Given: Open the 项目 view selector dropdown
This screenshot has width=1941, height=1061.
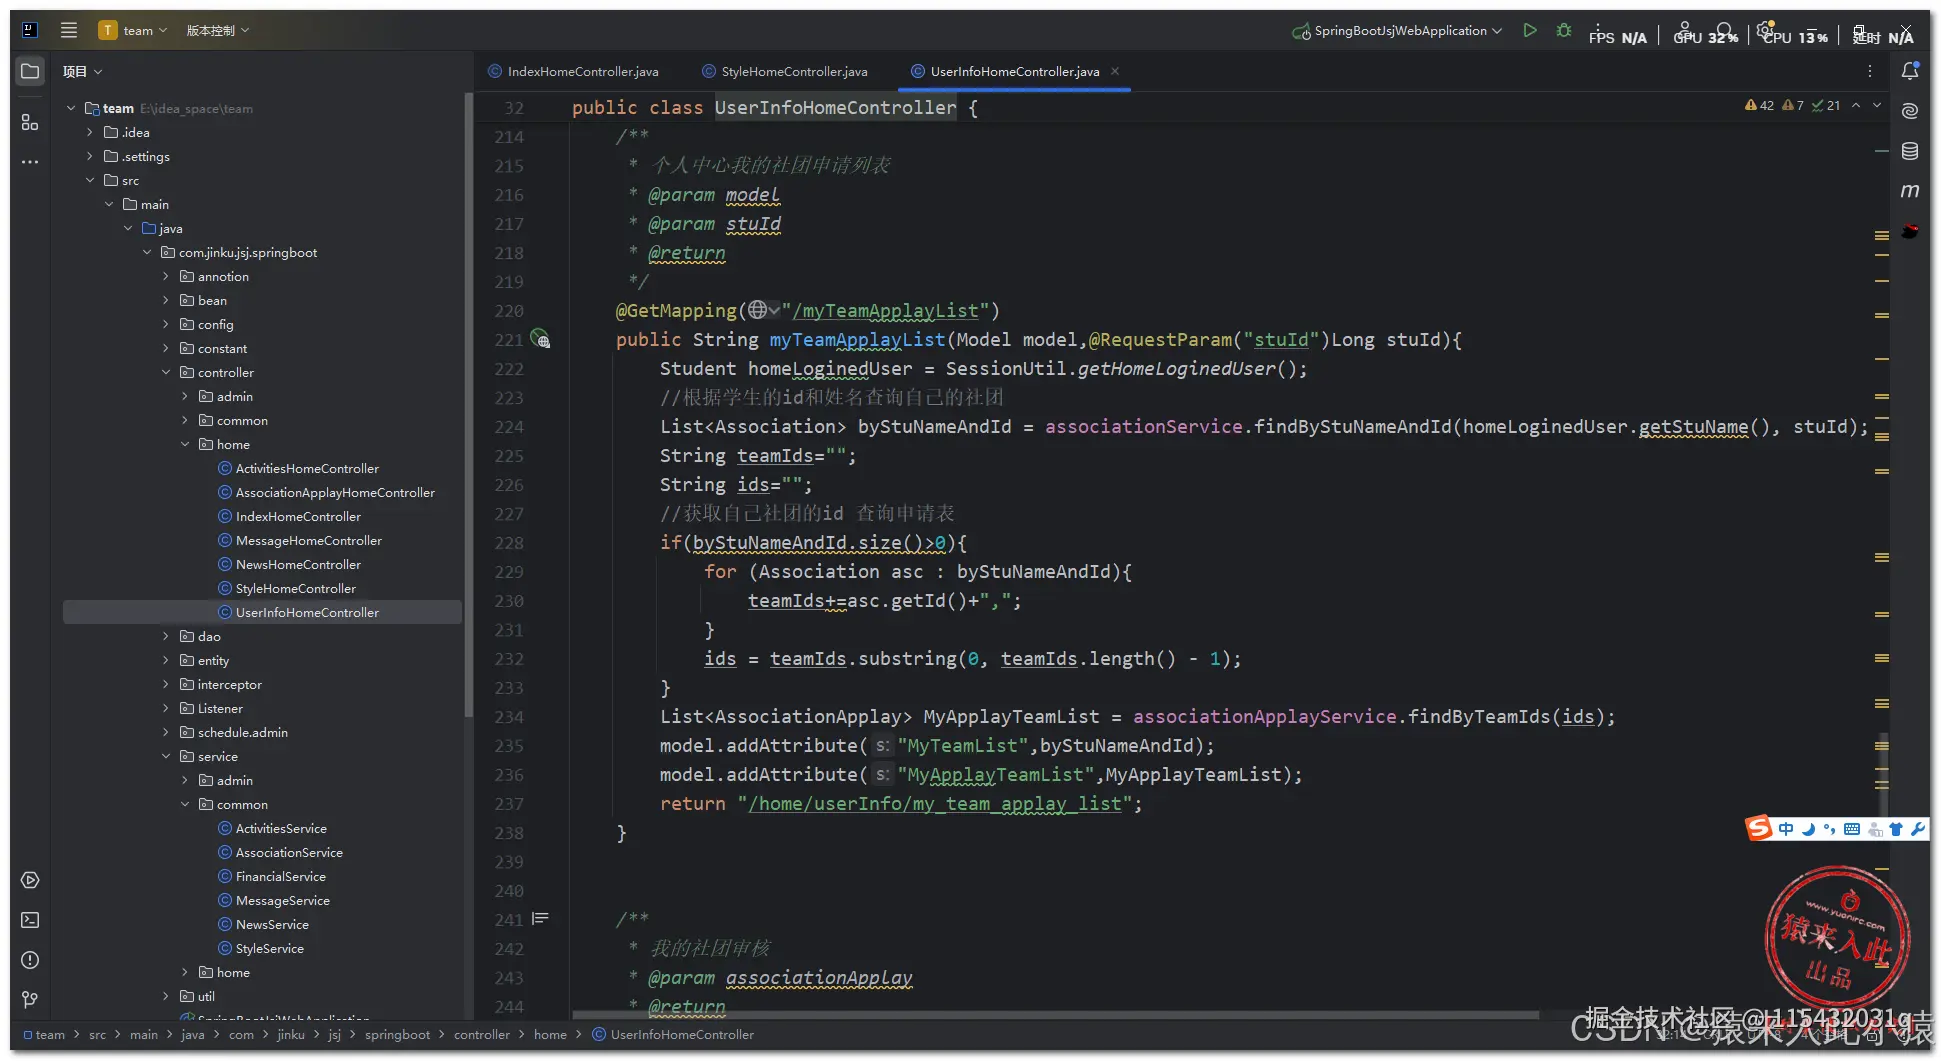Looking at the screenshot, I should (83, 71).
